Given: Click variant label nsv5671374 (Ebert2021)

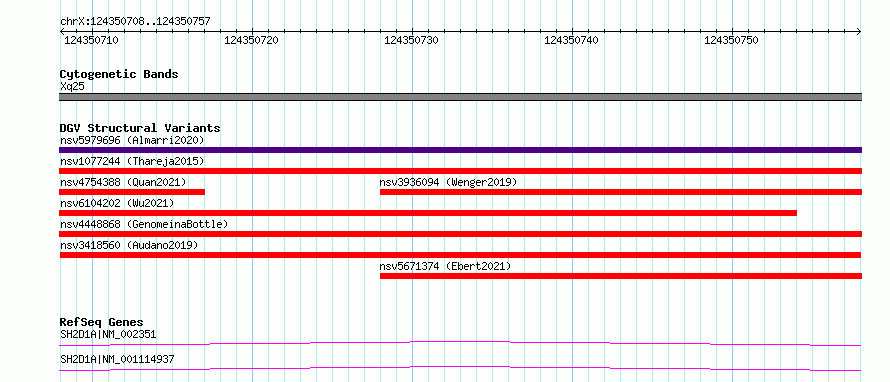Looking at the screenshot, I should click(x=446, y=266).
